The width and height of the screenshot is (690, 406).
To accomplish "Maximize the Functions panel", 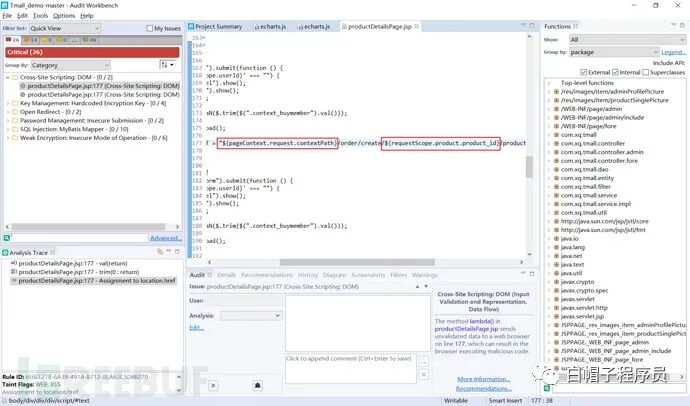I will coord(682,26).
